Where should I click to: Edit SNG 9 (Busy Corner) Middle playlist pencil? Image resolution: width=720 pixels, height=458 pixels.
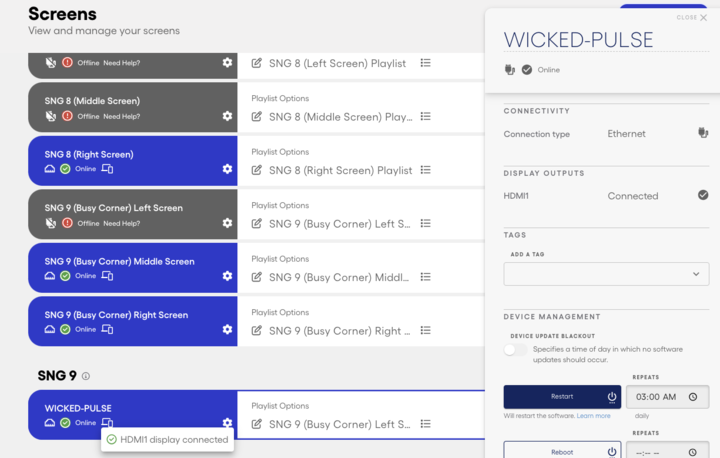(x=257, y=277)
